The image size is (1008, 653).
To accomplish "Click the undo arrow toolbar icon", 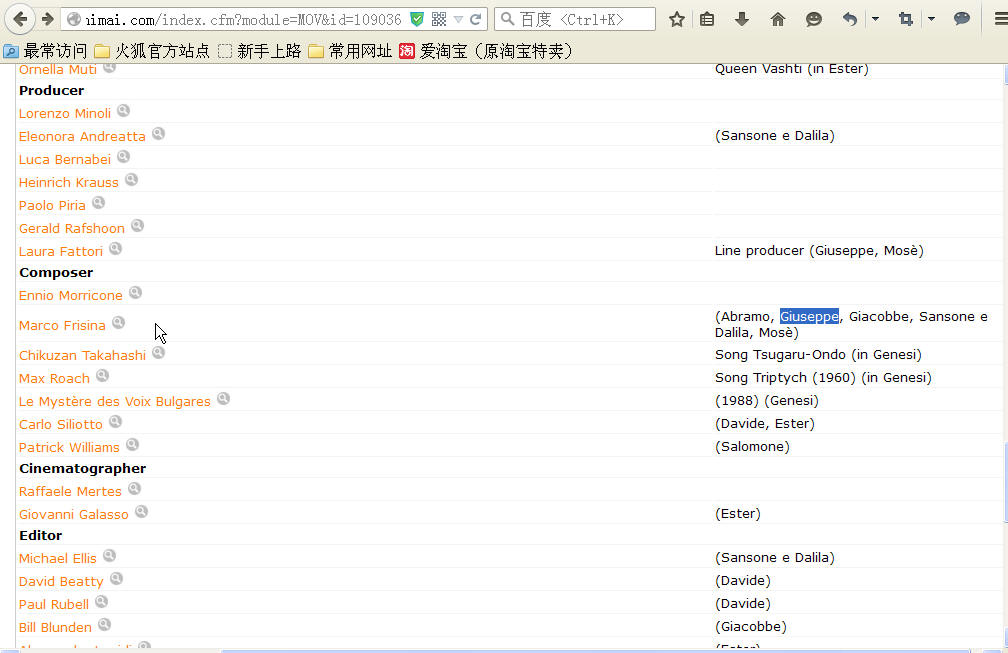I will coord(850,19).
